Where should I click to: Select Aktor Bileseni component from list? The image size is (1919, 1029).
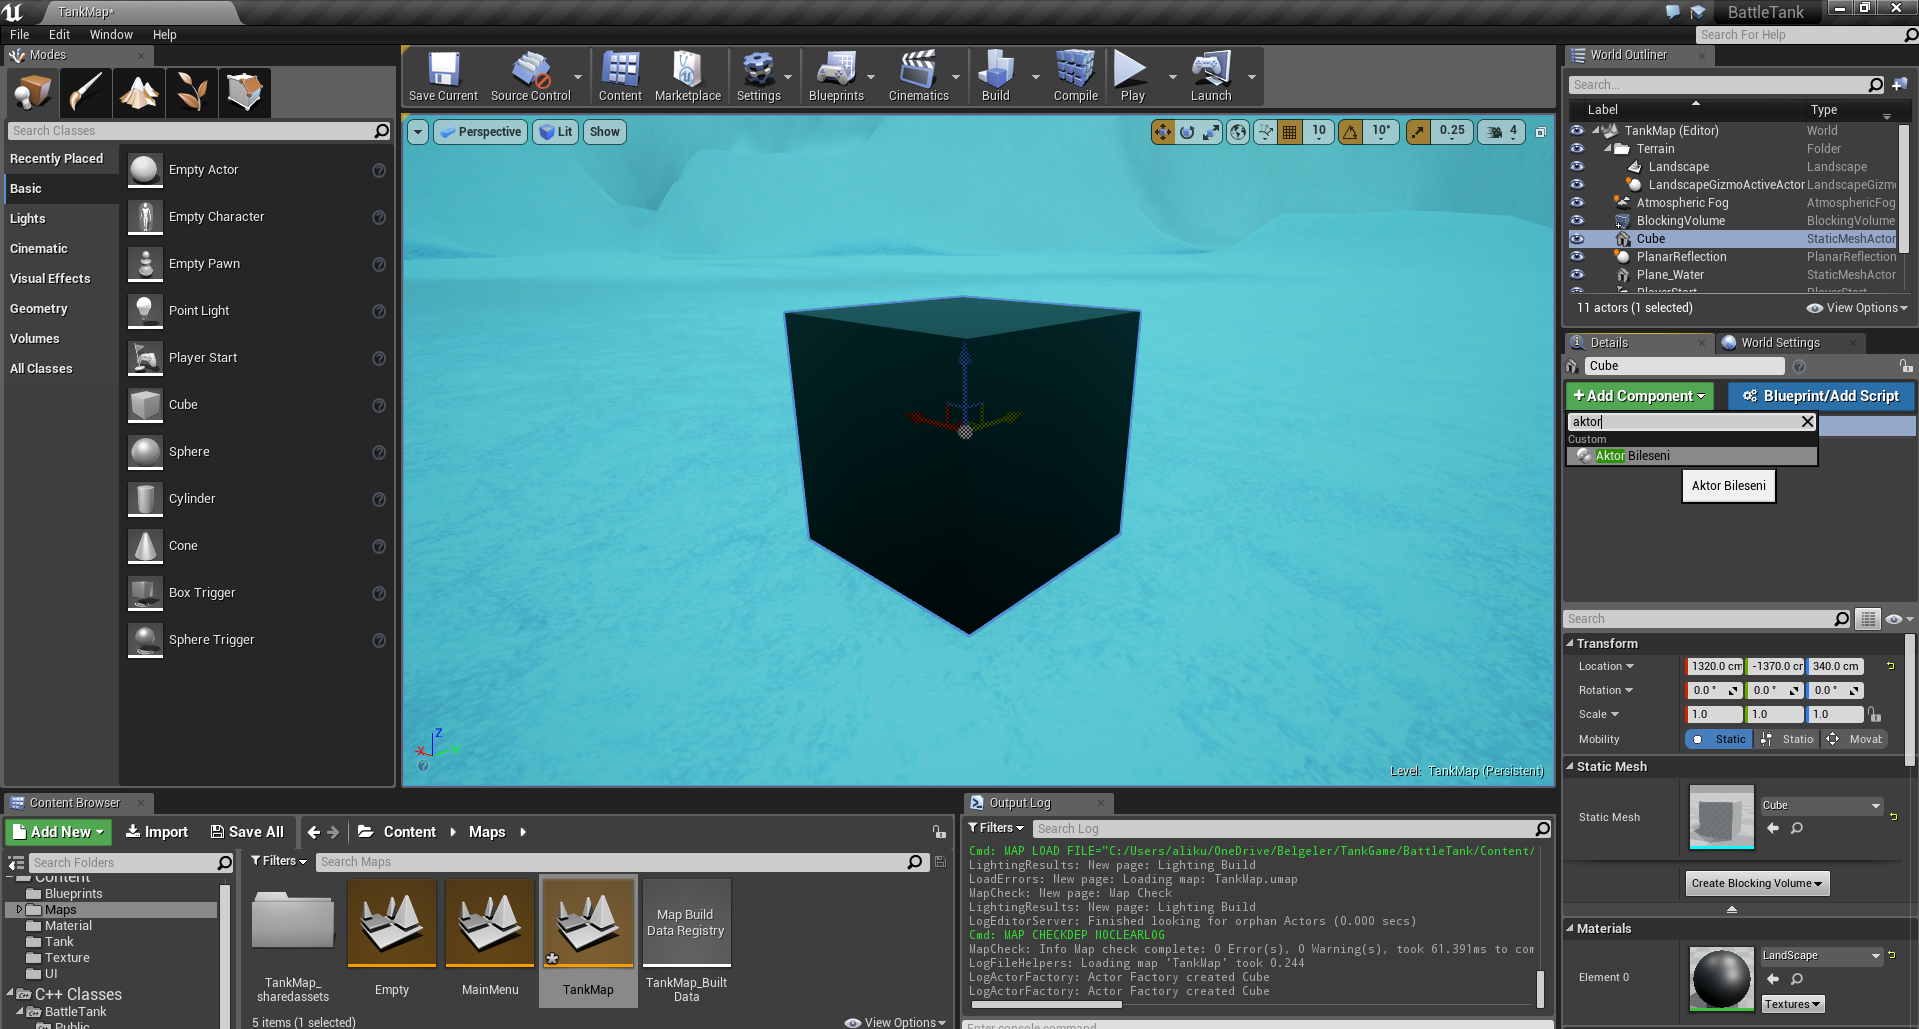click(1692, 456)
